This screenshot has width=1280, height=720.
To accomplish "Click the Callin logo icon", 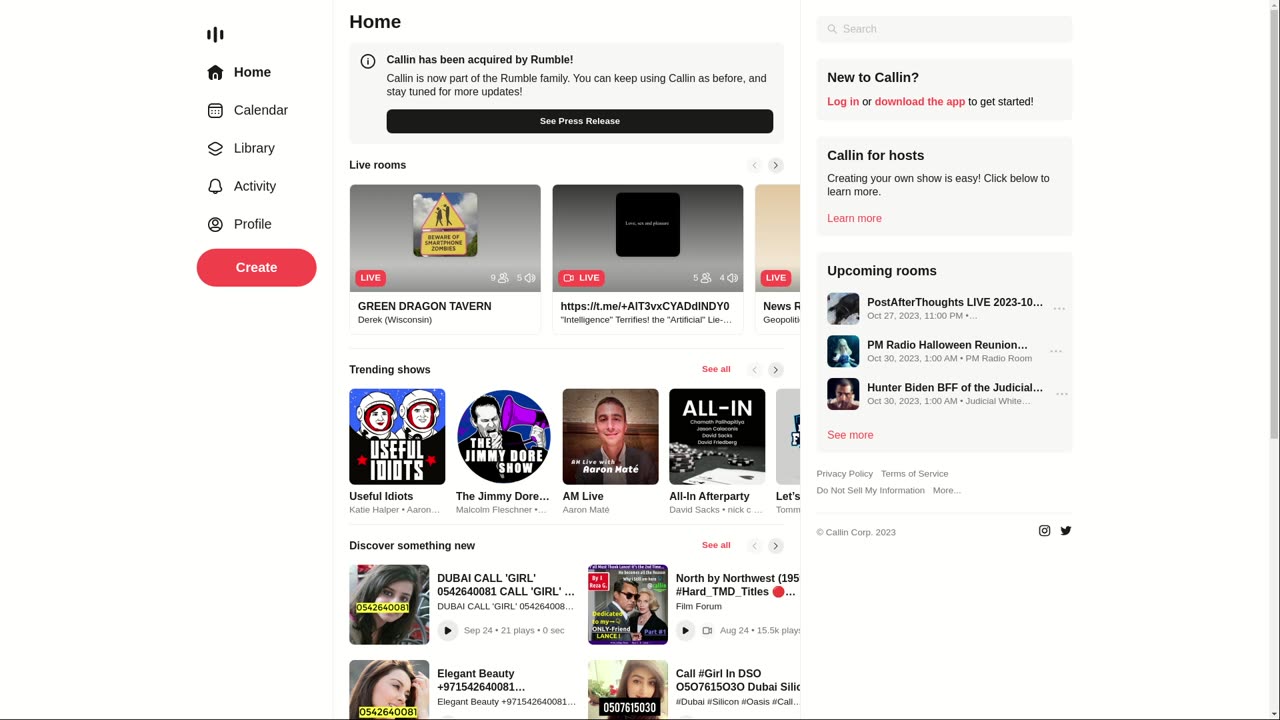I will (215, 35).
